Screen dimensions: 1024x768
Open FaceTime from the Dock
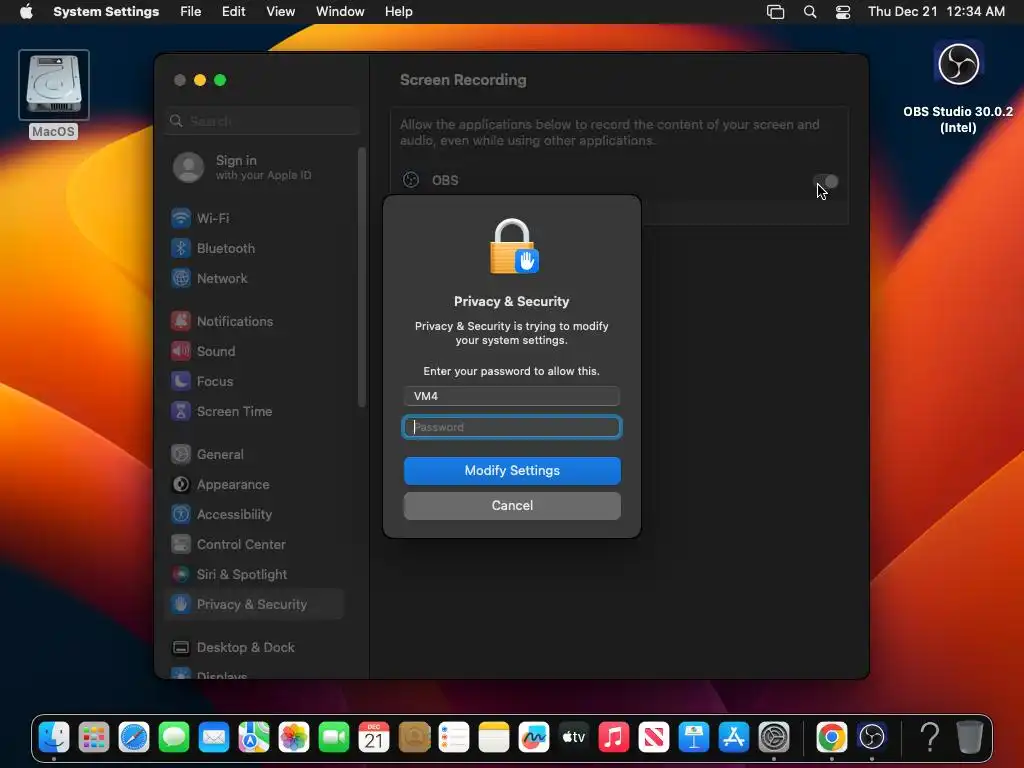point(334,737)
